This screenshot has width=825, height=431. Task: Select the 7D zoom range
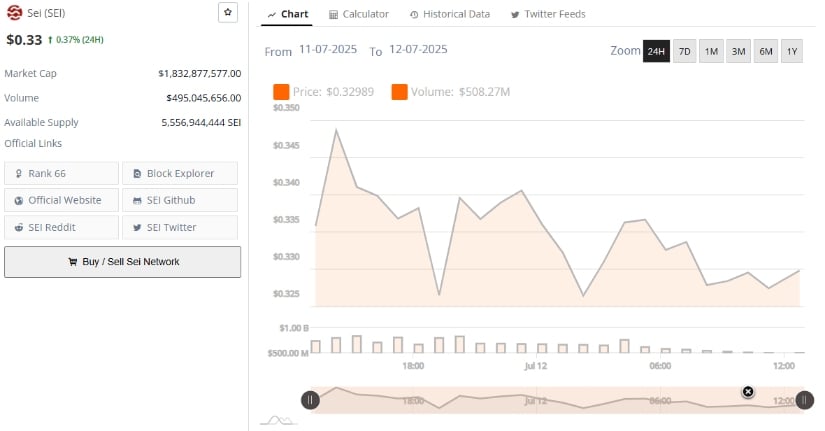pyautogui.click(x=685, y=51)
